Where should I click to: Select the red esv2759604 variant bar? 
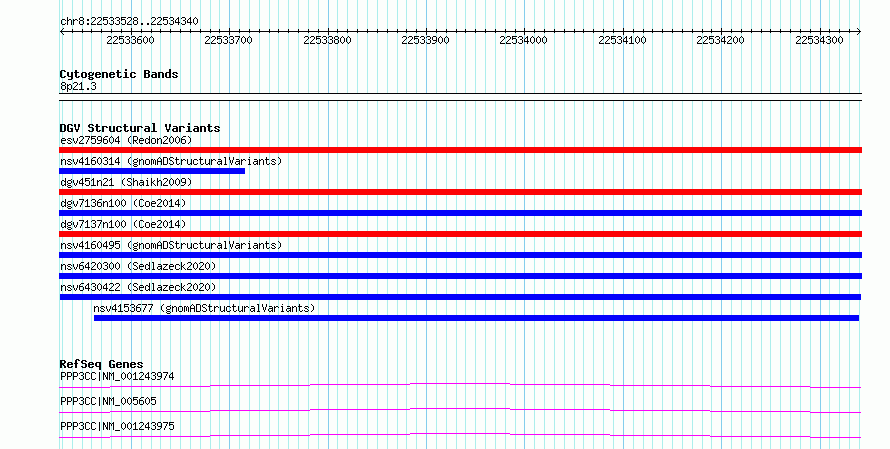coord(460,150)
